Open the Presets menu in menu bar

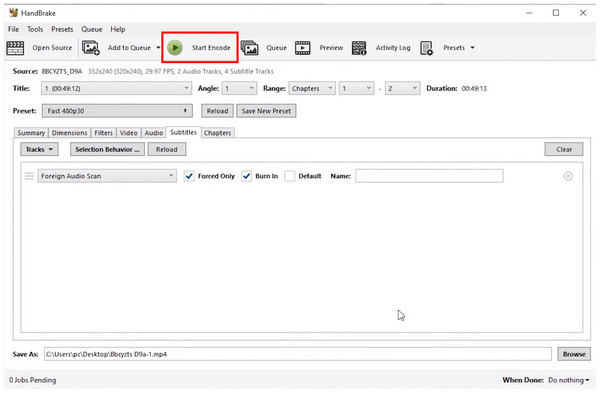(x=62, y=29)
